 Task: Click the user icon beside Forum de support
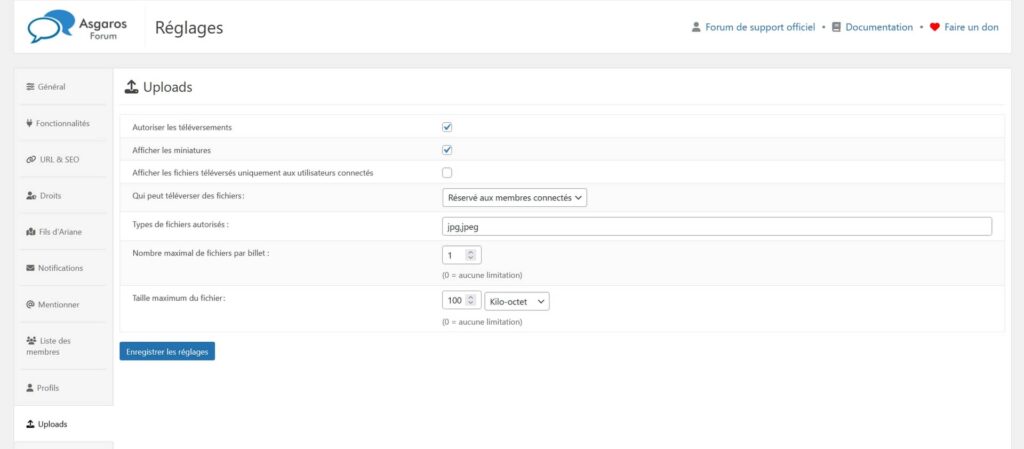click(x=696, y=27)
